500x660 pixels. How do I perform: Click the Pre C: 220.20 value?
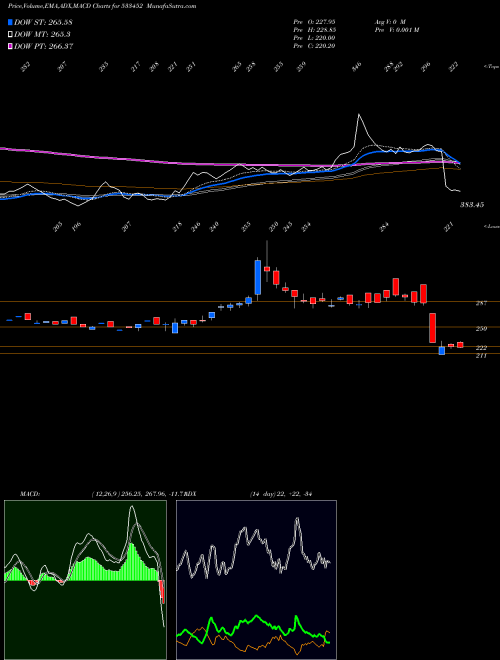pyautogui.click(x=314, y=46)
